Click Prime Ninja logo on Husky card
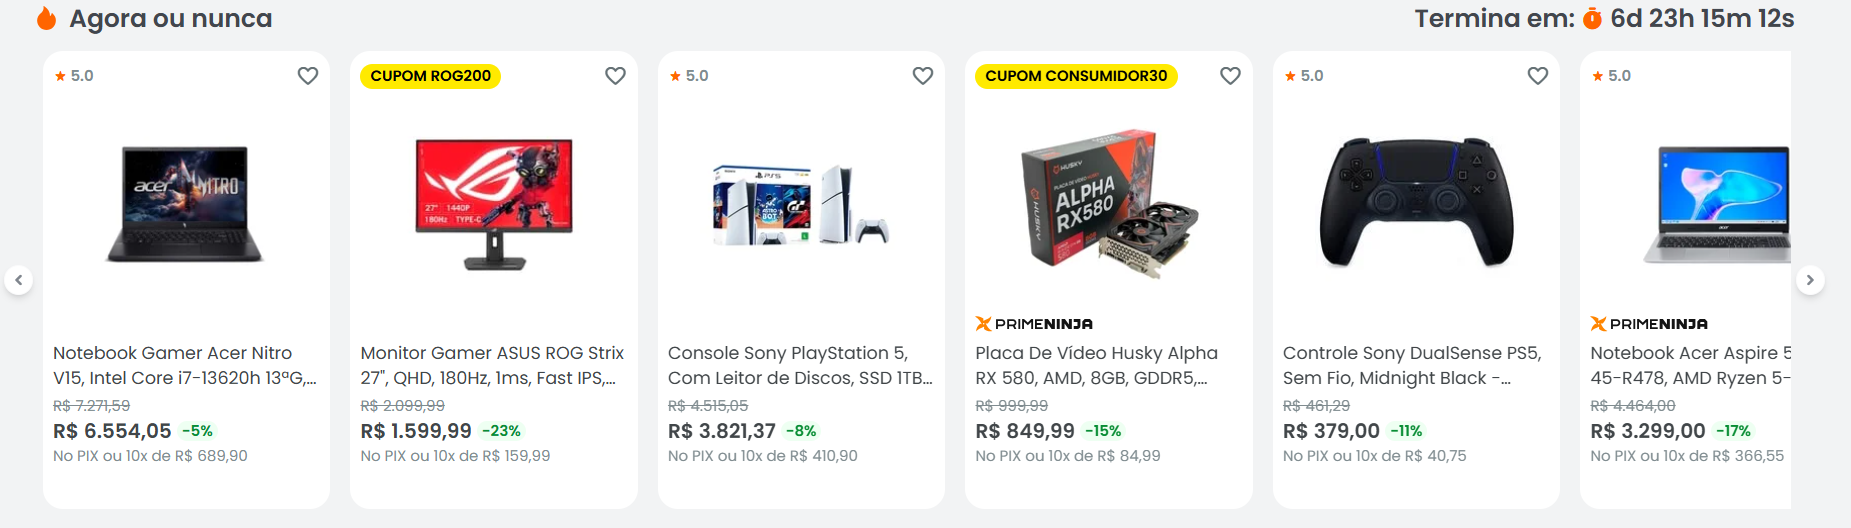This screenshot has width=1851, height=528. 1034,324
